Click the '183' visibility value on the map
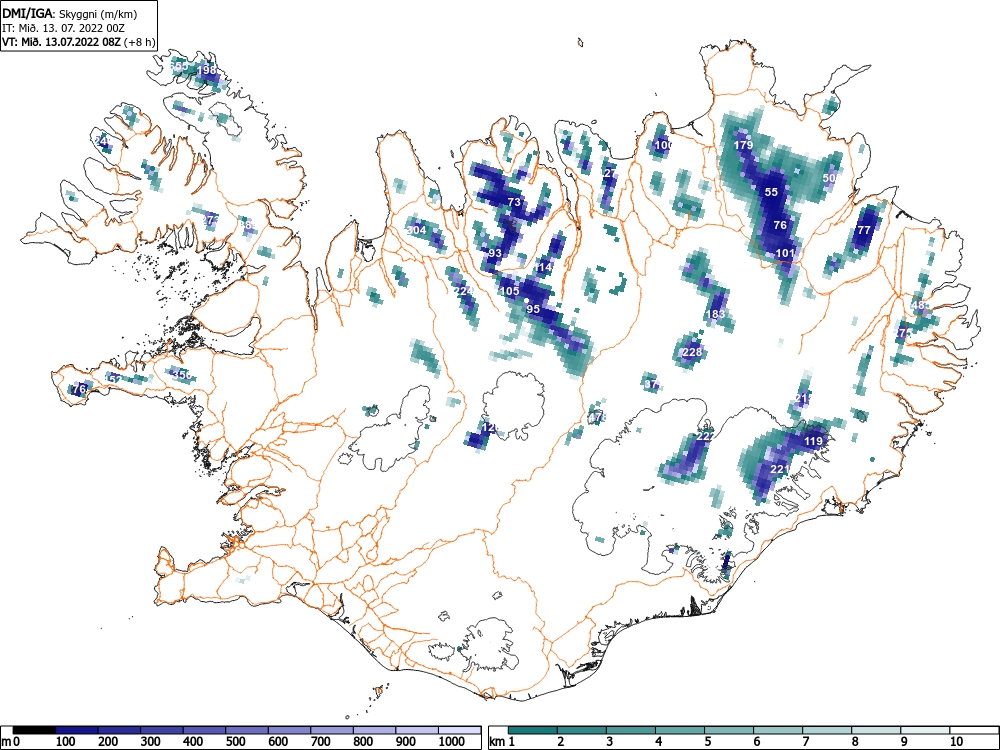The height and width of the screenshot is (750, 1000). tap(716, 314)
